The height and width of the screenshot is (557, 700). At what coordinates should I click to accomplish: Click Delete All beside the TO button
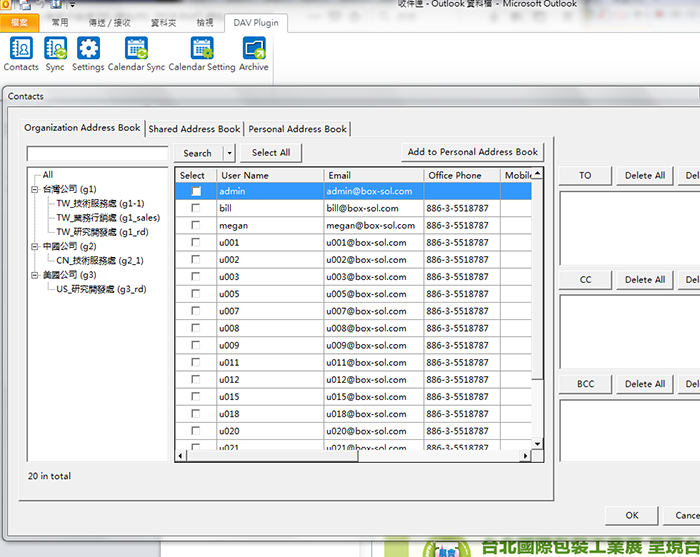click(645, 175)
